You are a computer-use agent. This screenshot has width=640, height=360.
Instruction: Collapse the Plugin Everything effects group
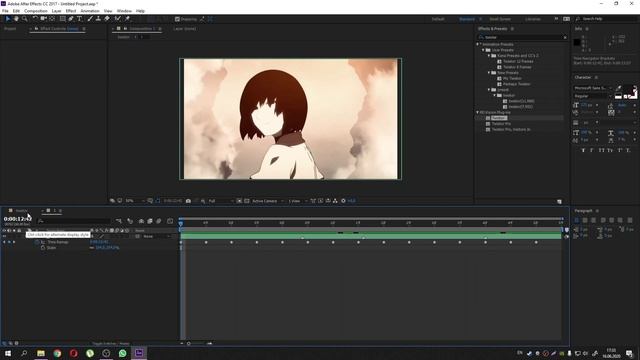coord(478,112)
